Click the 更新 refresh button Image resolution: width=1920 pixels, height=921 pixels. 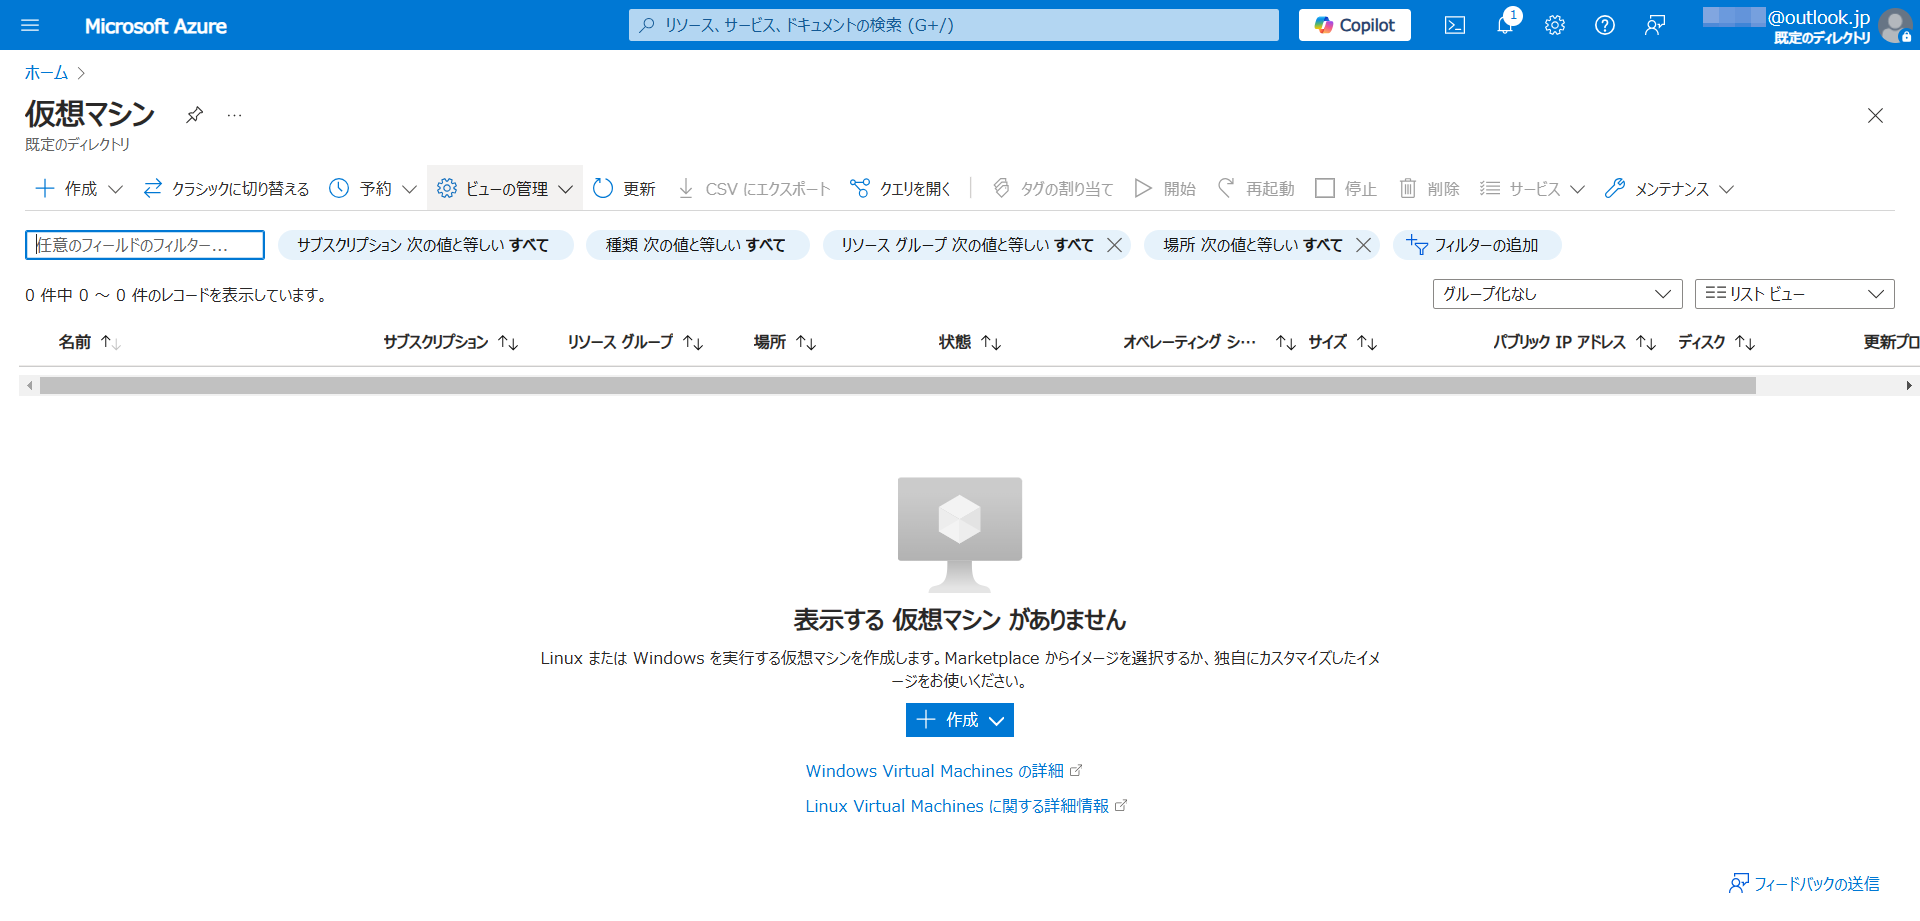point(624,189)
